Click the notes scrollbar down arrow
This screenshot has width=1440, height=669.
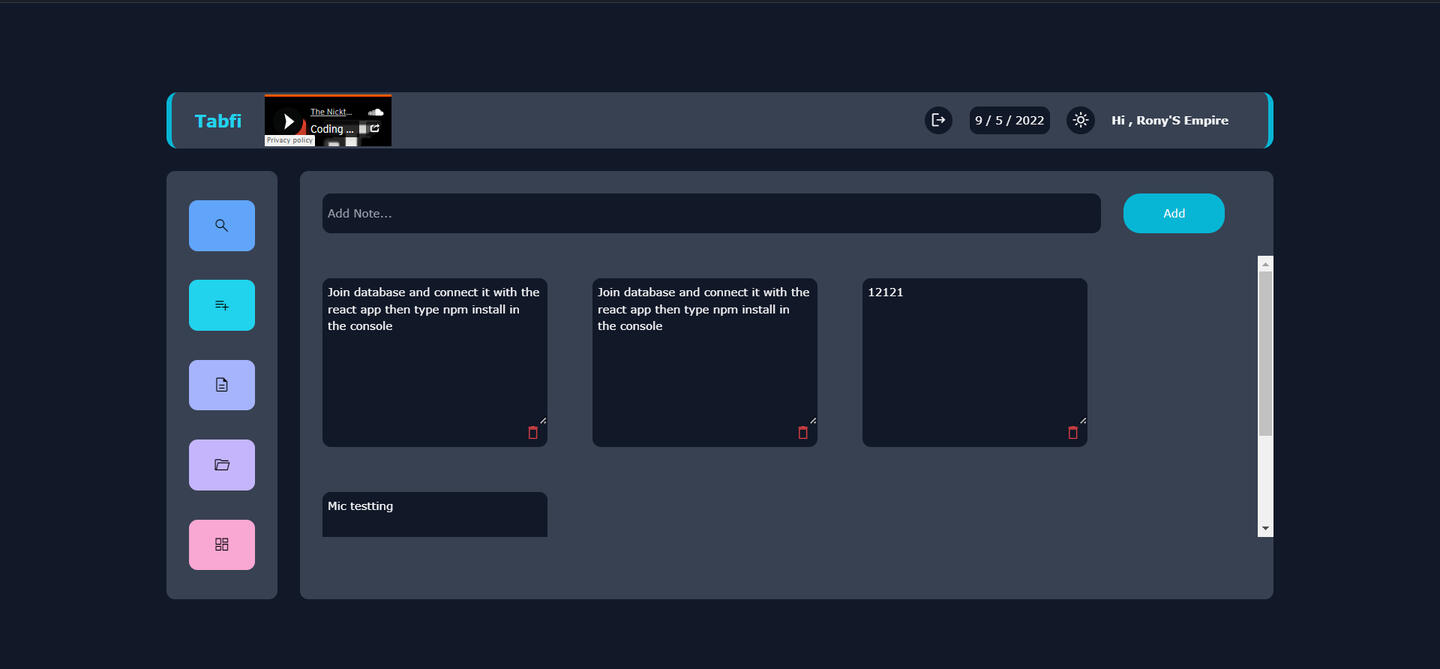(x=1265, y=528)
